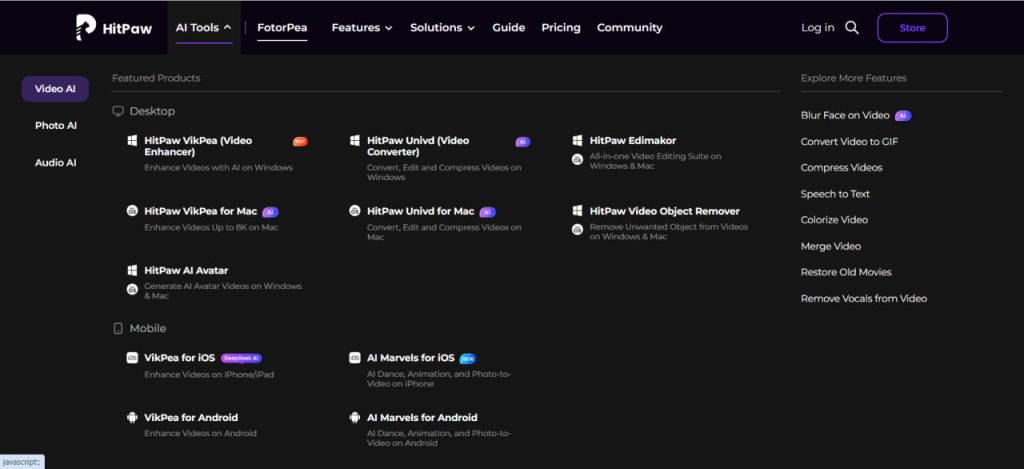Image resolution: width=1024 pixels, height=469 pixels.
Task: Click Merge Video feature link
Action: tap(831, 246)
